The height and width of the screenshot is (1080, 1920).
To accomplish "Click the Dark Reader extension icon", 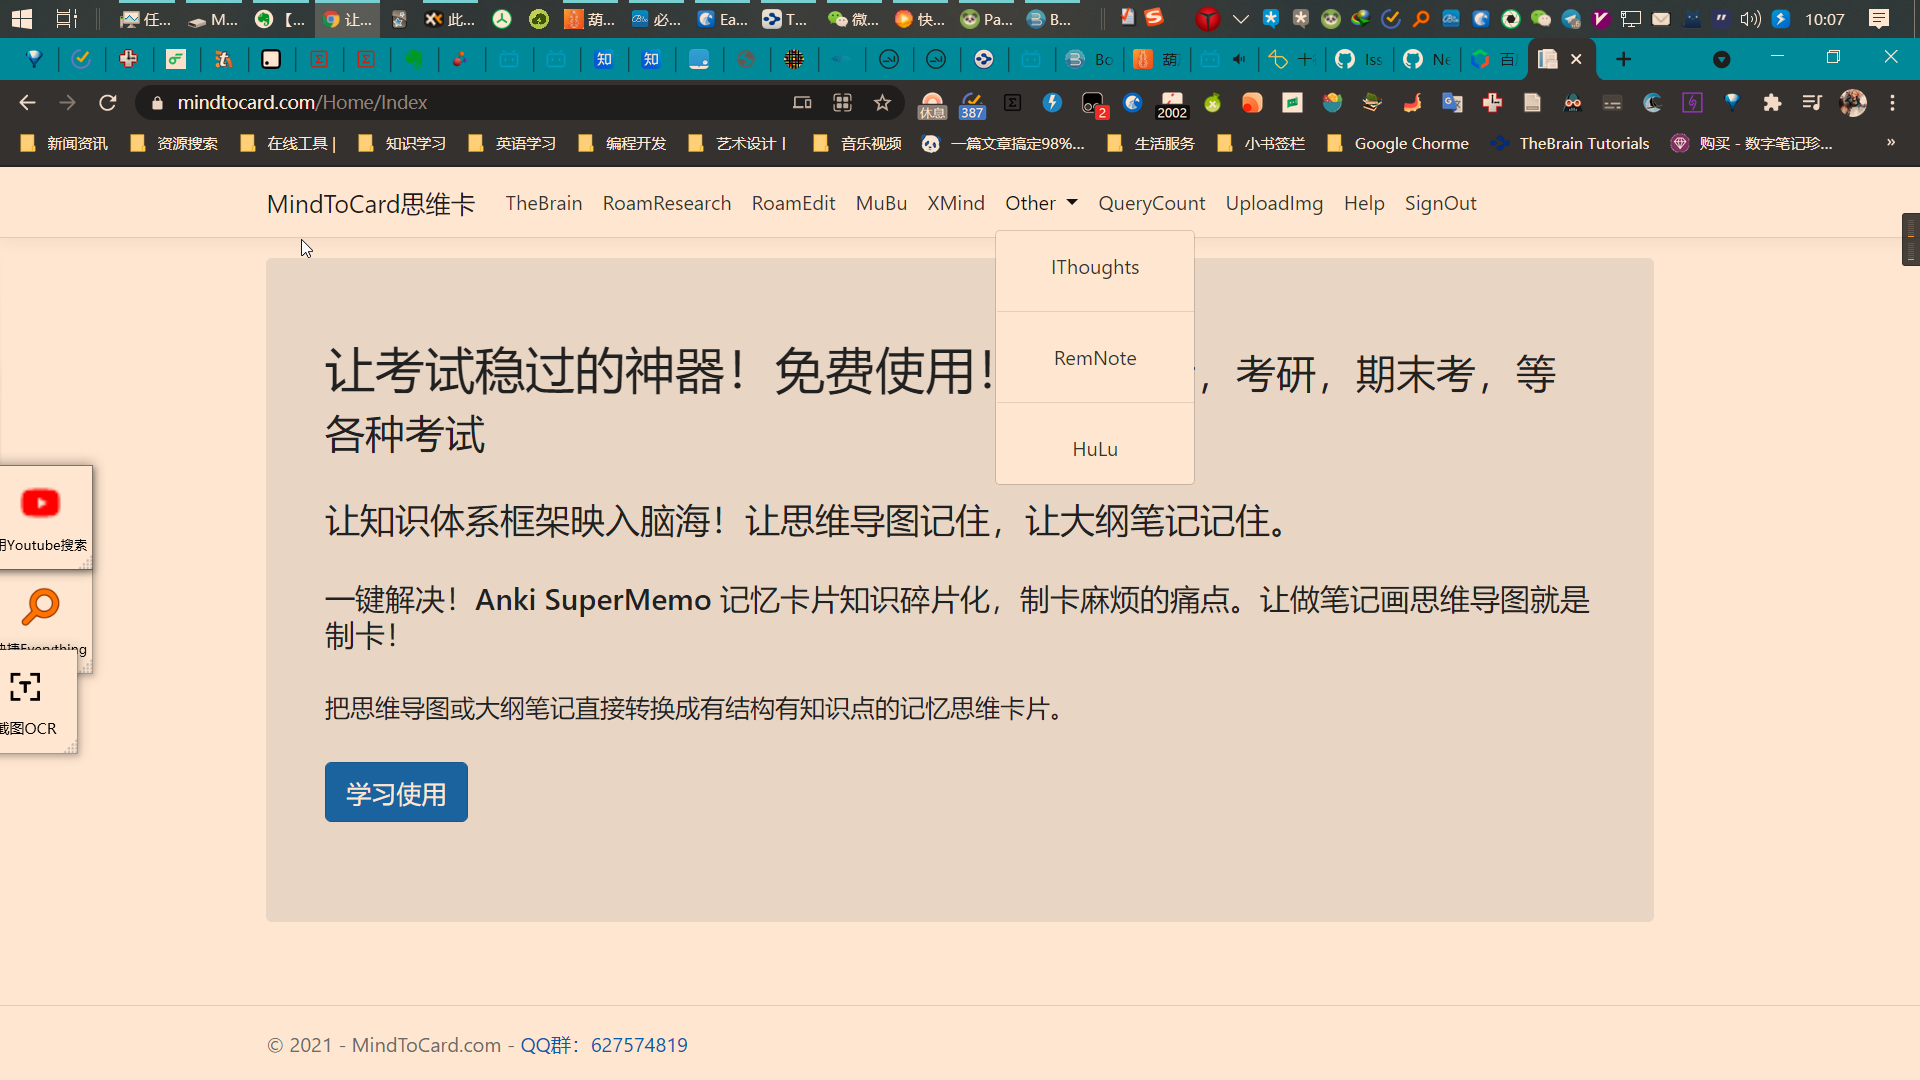I will pyautogui.click(x=1653, y=102).
